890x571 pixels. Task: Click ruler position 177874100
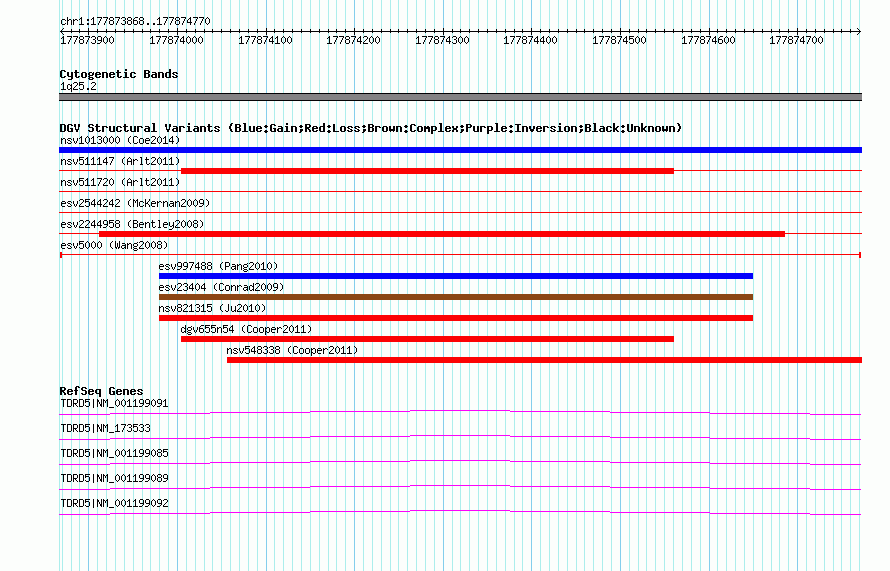click(265, 40)
